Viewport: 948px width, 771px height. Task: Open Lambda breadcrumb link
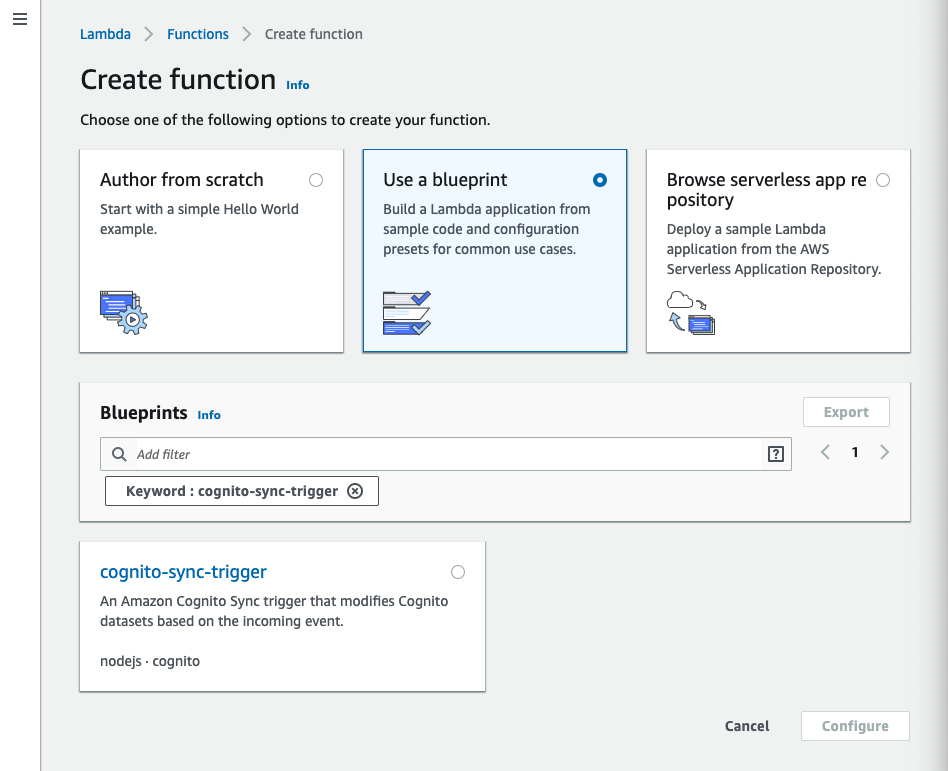[x=105, y=34]
